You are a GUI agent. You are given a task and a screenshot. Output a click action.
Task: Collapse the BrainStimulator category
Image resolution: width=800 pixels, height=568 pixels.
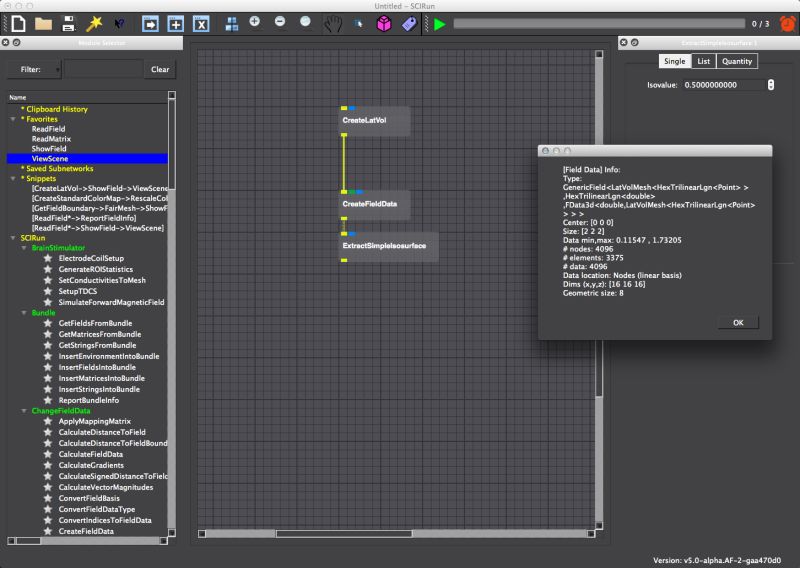(24, 248)
